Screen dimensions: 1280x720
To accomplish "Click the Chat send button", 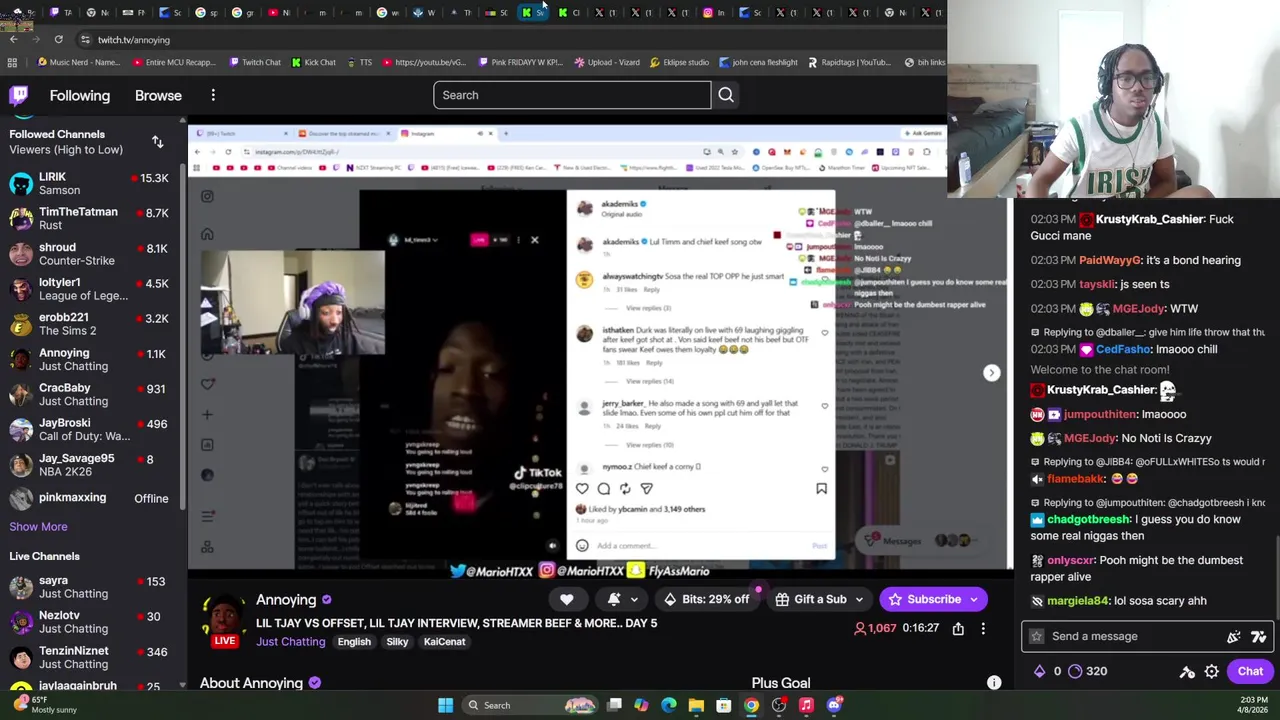I will (x=1250, y=671).
